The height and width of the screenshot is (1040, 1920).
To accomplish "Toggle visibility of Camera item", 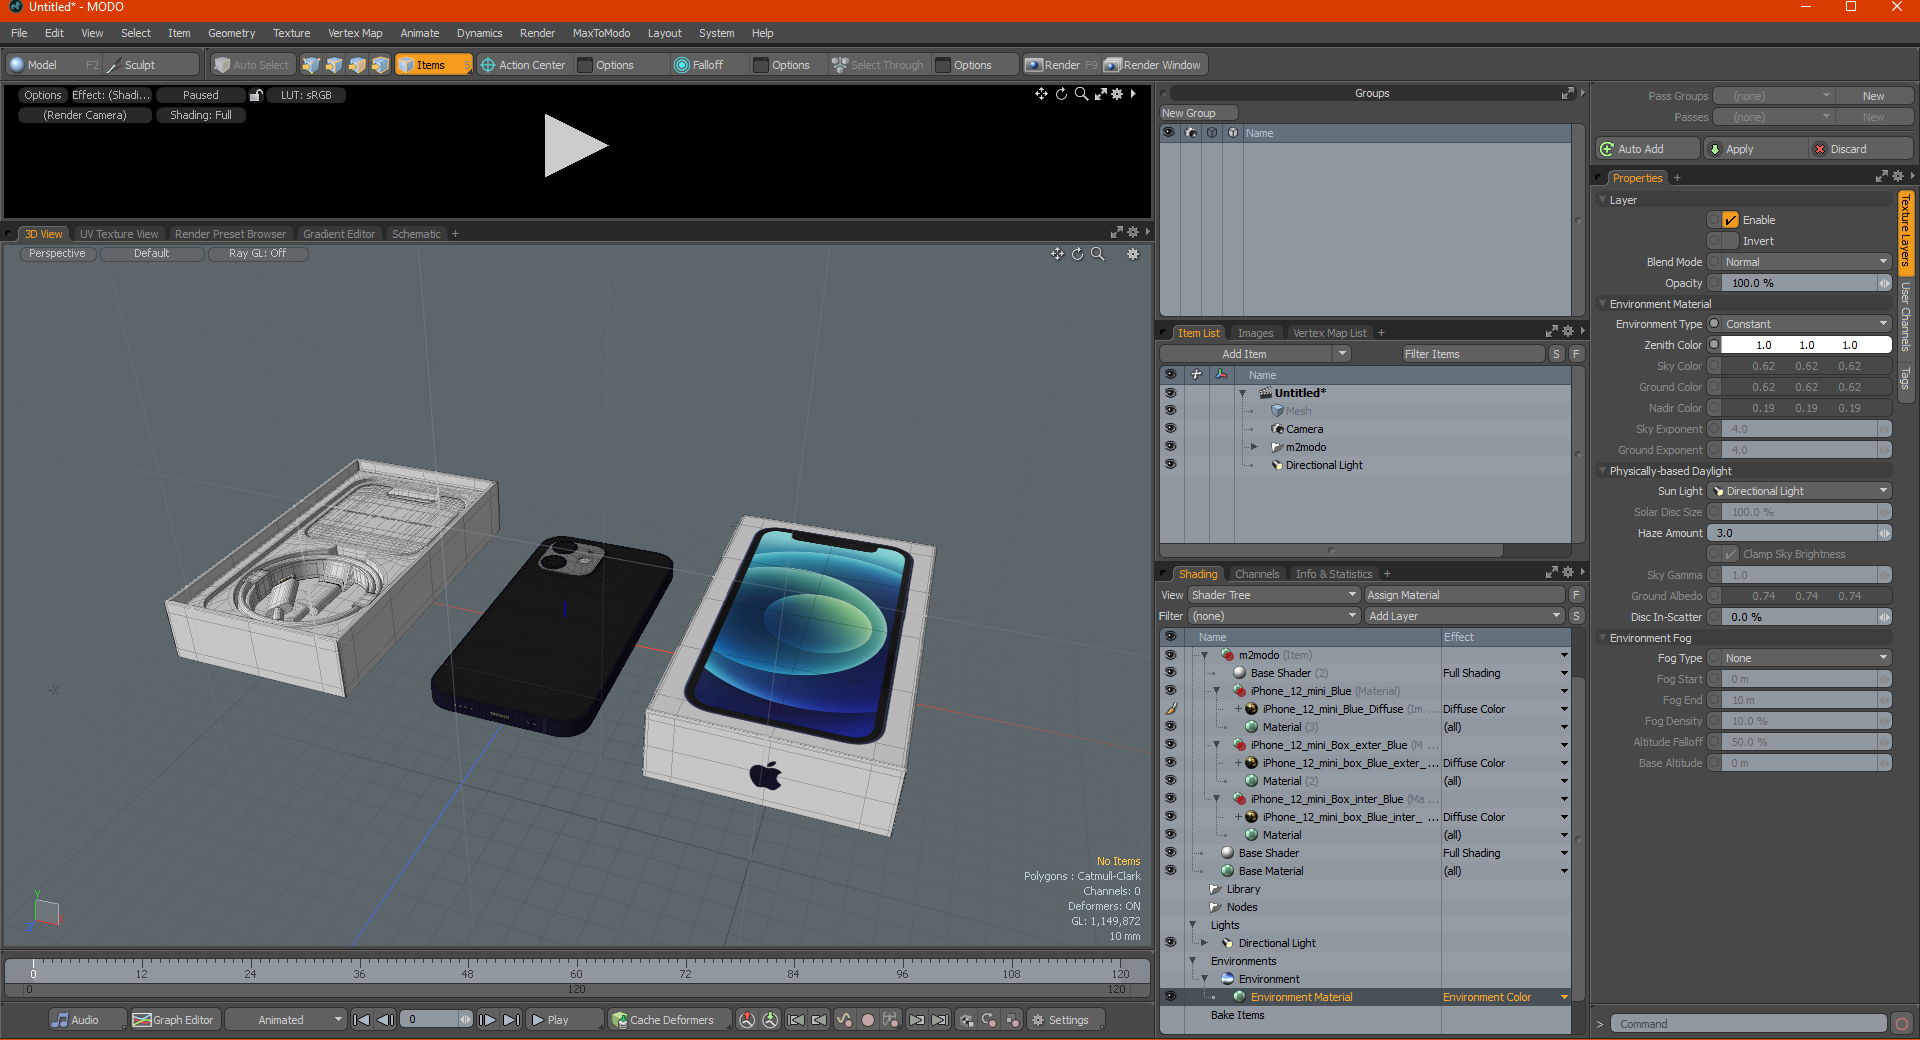I will 1170,429.
